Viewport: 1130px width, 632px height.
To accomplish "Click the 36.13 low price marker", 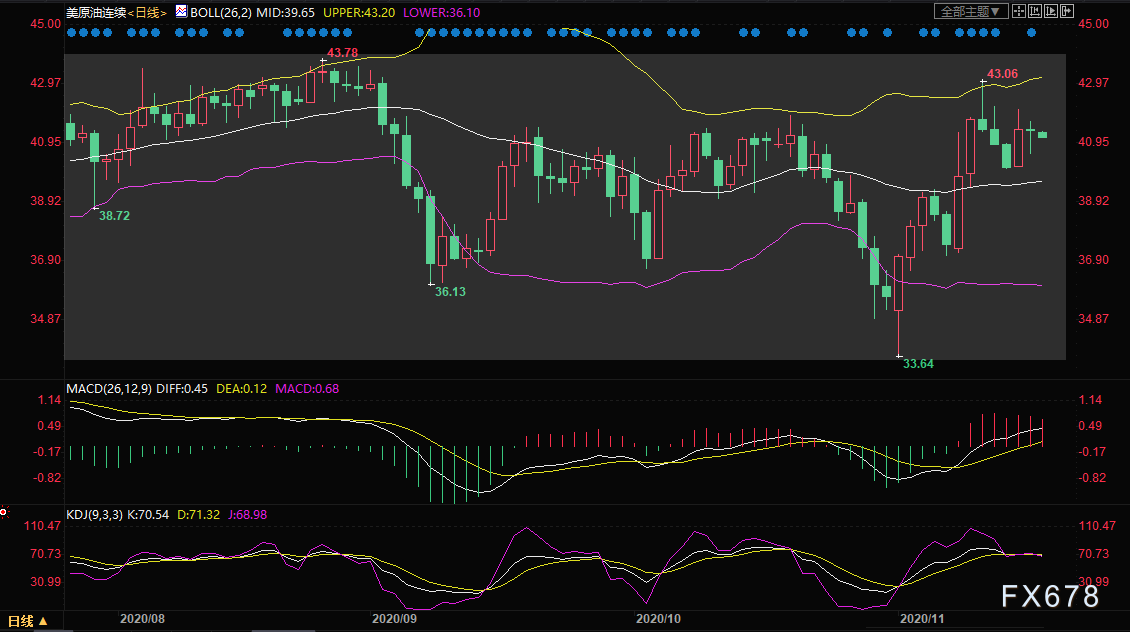I will tap(450, 292).
